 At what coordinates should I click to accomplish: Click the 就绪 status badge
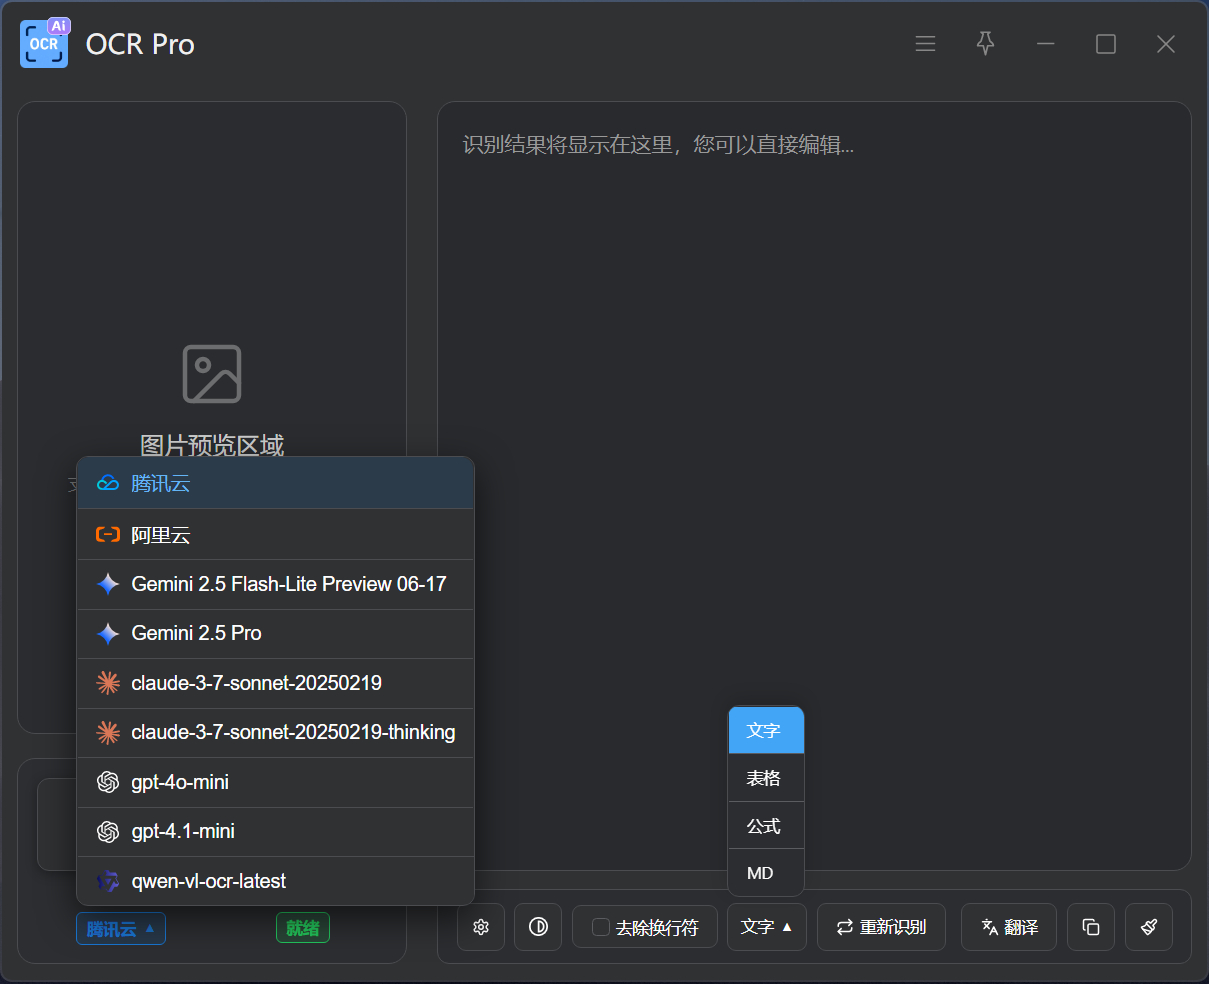click(x=303, y=928)
